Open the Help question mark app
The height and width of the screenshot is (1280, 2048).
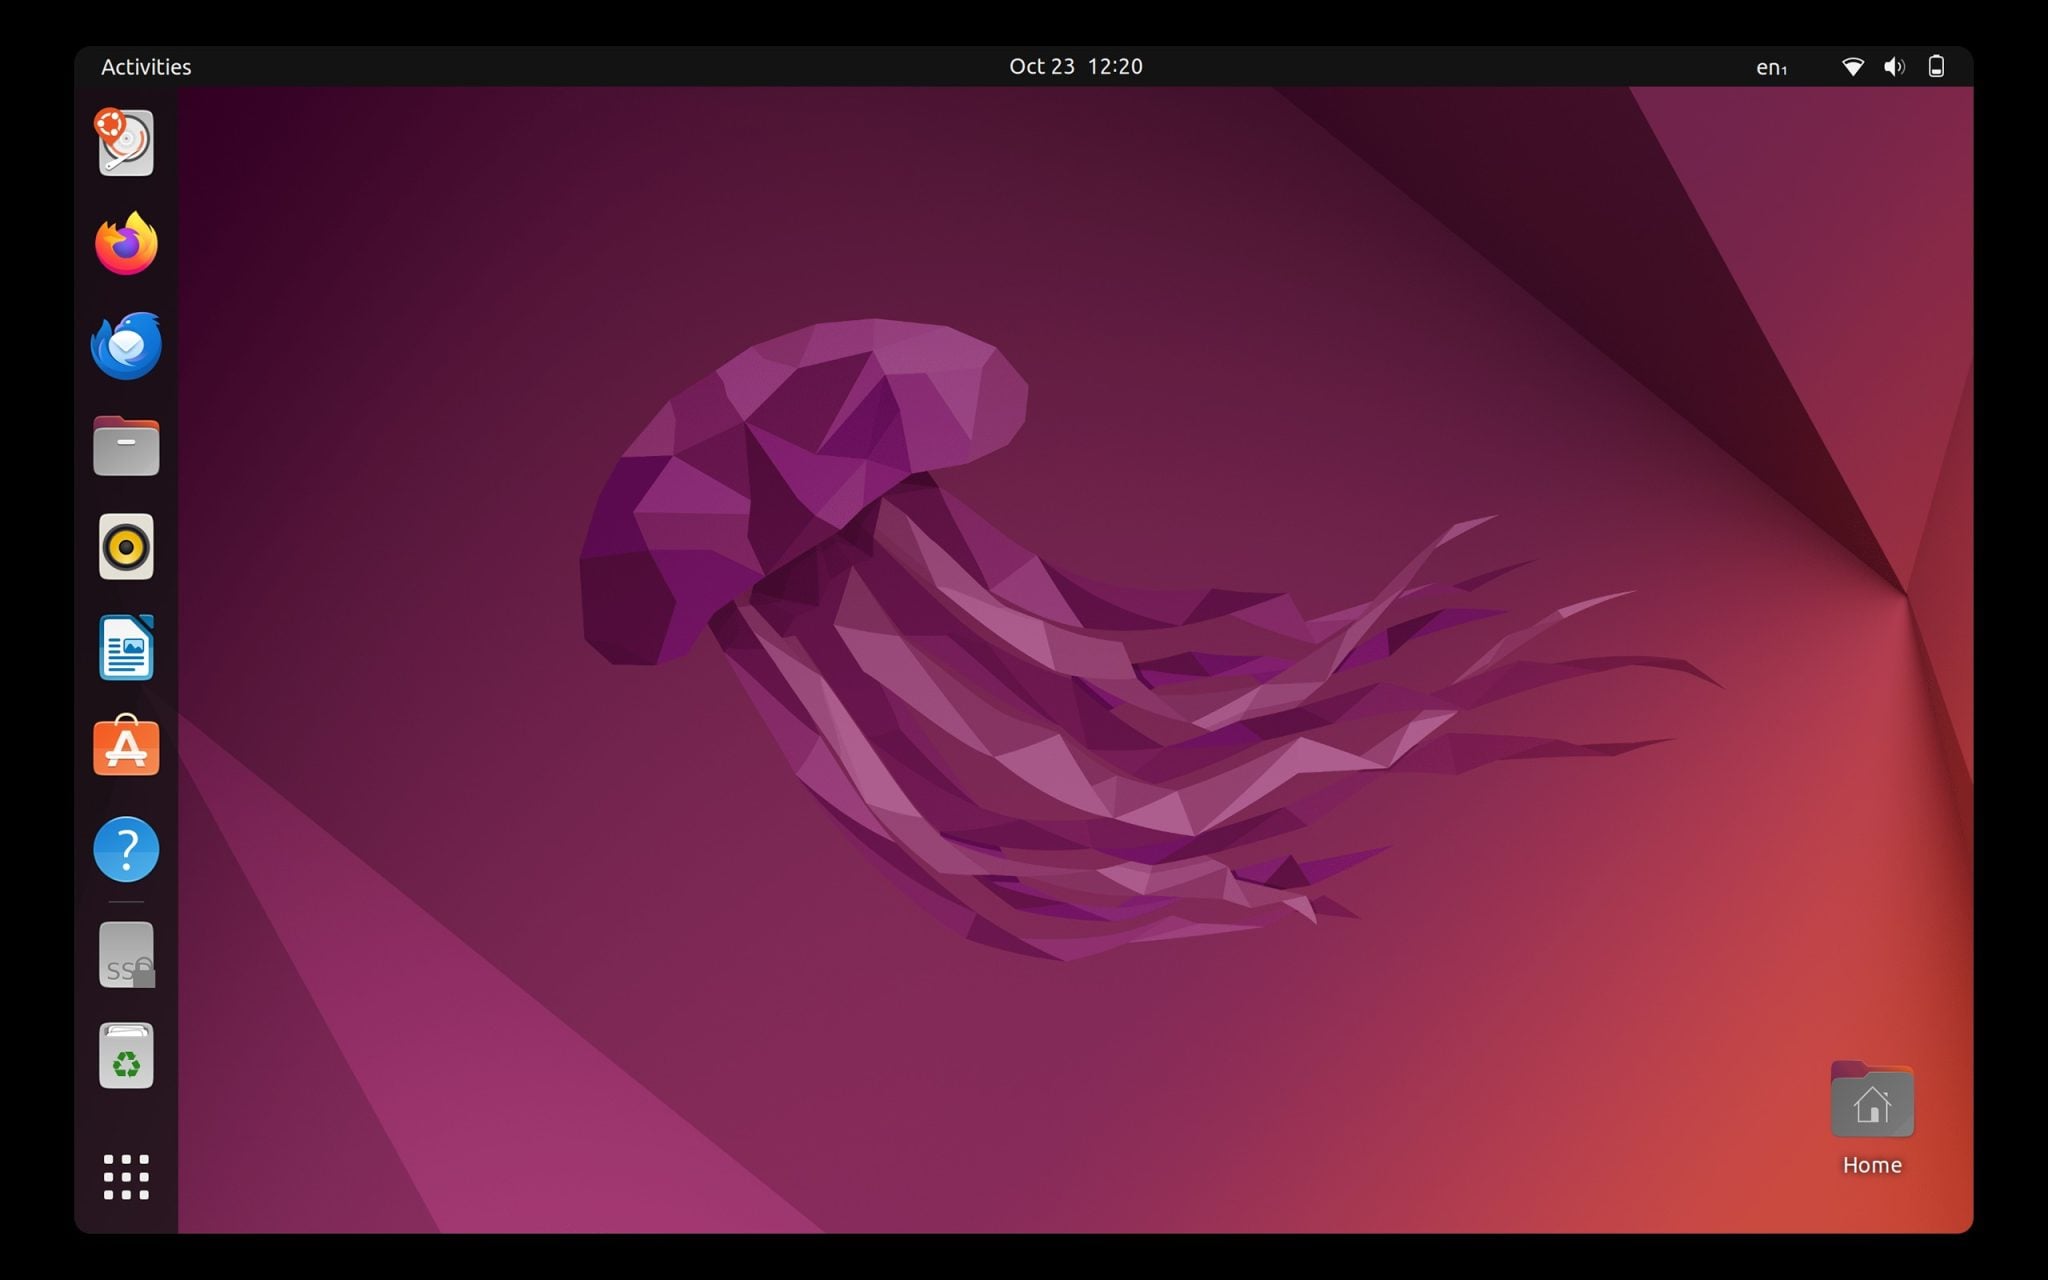tap(126, 849)
